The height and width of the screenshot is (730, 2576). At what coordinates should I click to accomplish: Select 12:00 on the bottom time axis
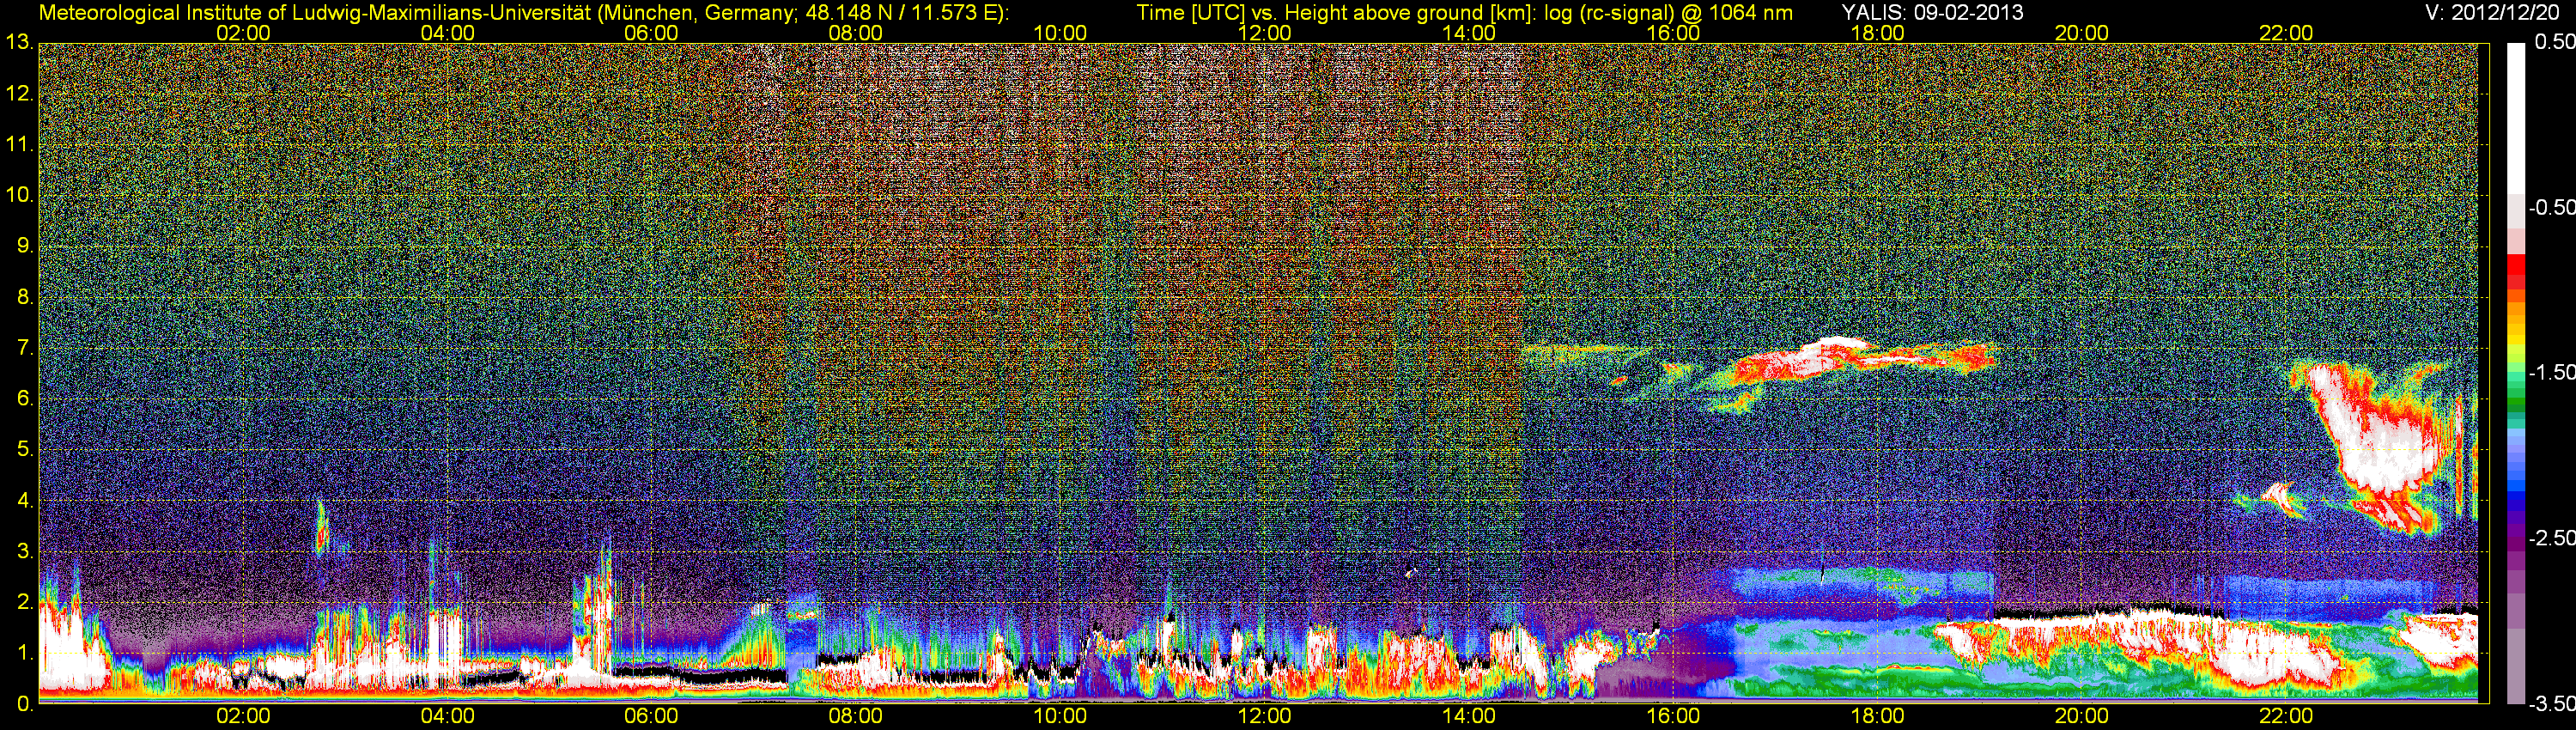click(x=1264, y=716)
